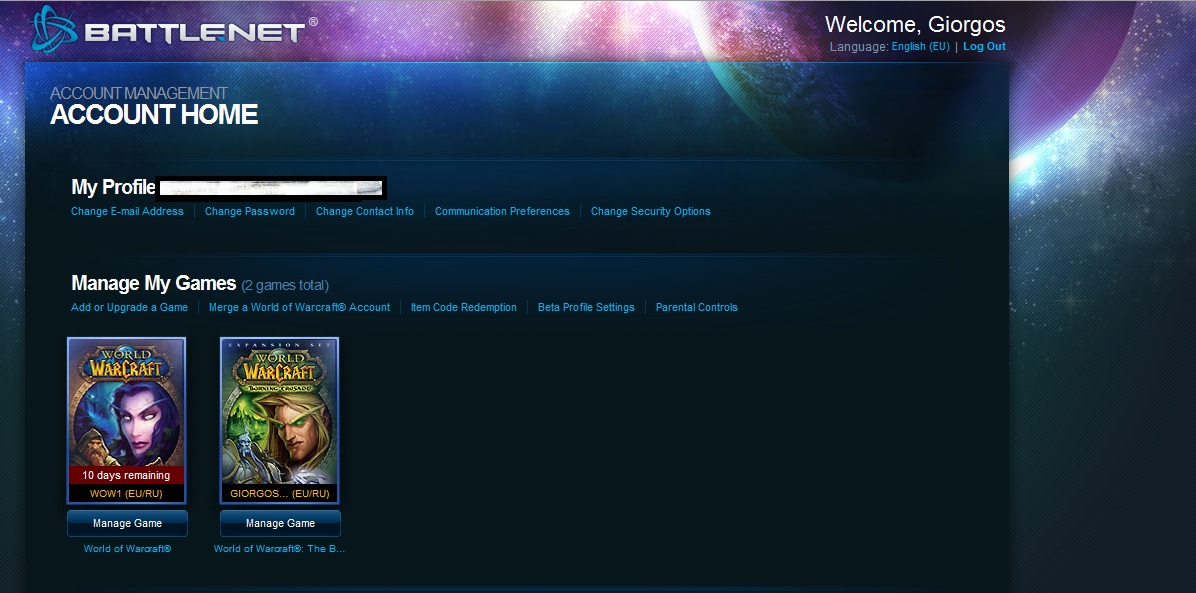
Task: Click the Battle.net logo
Action: 174,31
